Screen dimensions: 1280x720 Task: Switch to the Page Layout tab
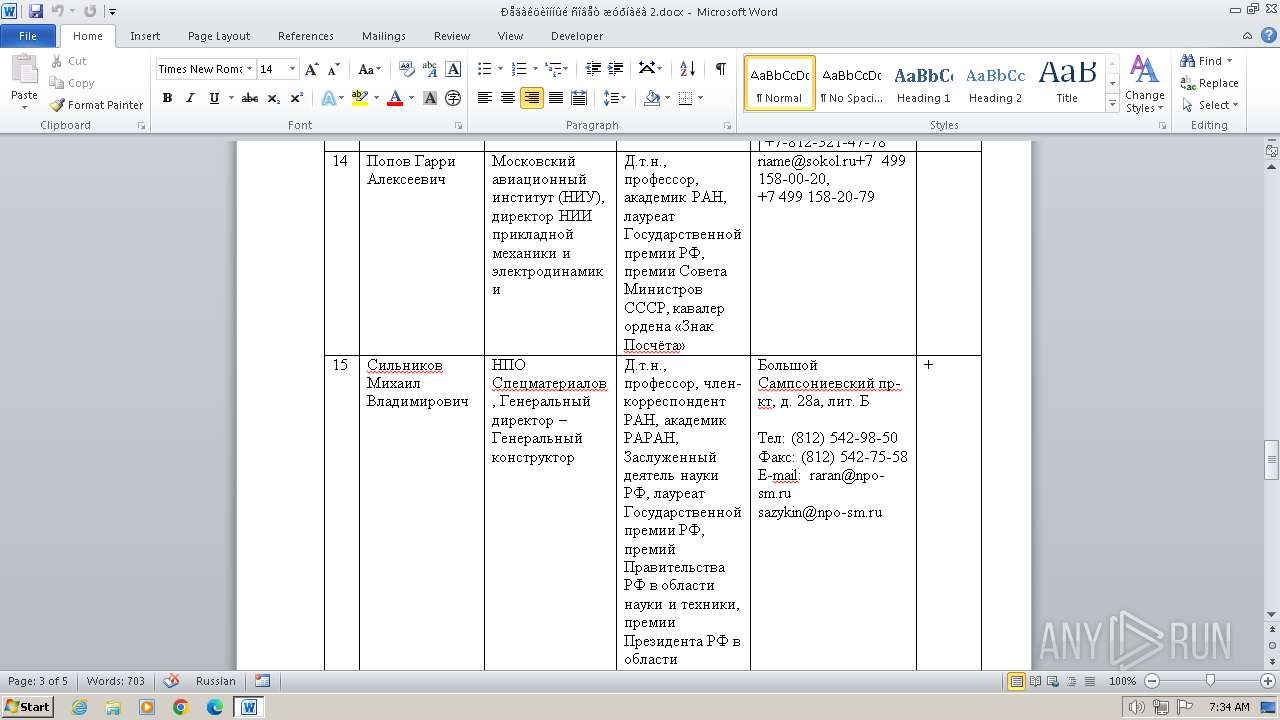click(219, 36)
